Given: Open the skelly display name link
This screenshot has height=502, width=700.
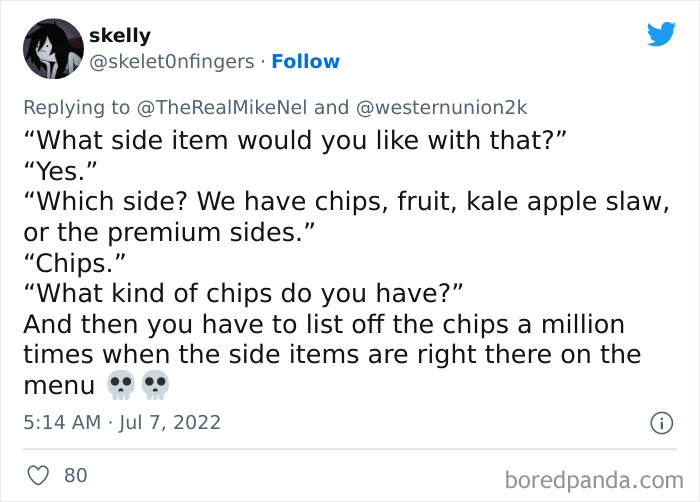Looking at the screenshot, I should 120,36.
